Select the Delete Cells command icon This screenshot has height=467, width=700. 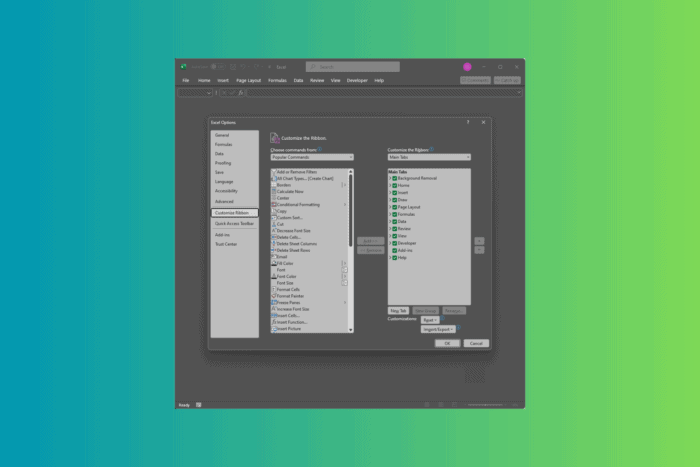(274, 237)
